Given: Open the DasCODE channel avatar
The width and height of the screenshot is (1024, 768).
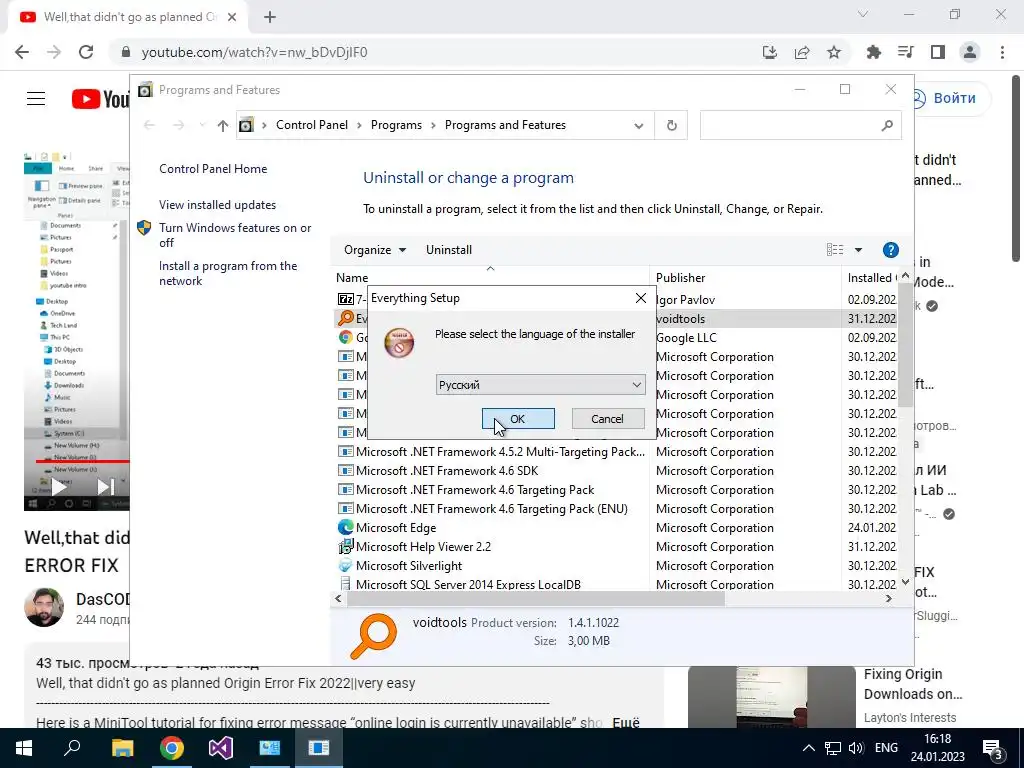Looking at the screenshot, I should pos(44,607).
